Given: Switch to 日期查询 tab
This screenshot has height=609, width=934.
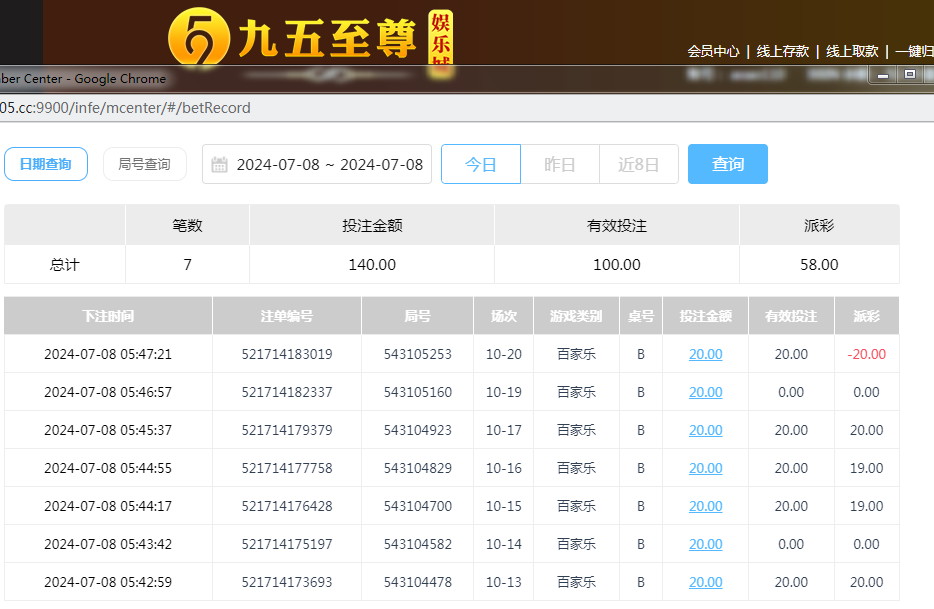Looking at the screenshot, I should tap(46, 164).
